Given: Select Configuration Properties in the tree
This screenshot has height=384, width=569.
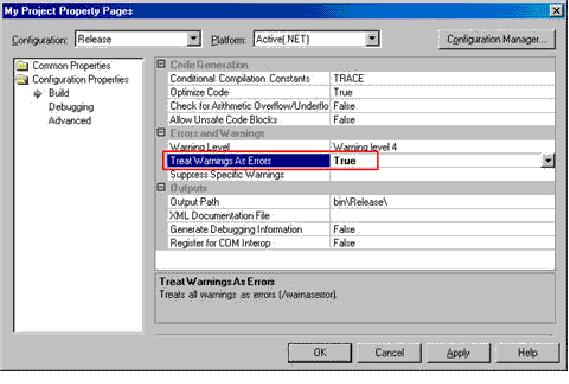Looking at the screenshot, I should (x=80, y=79).
